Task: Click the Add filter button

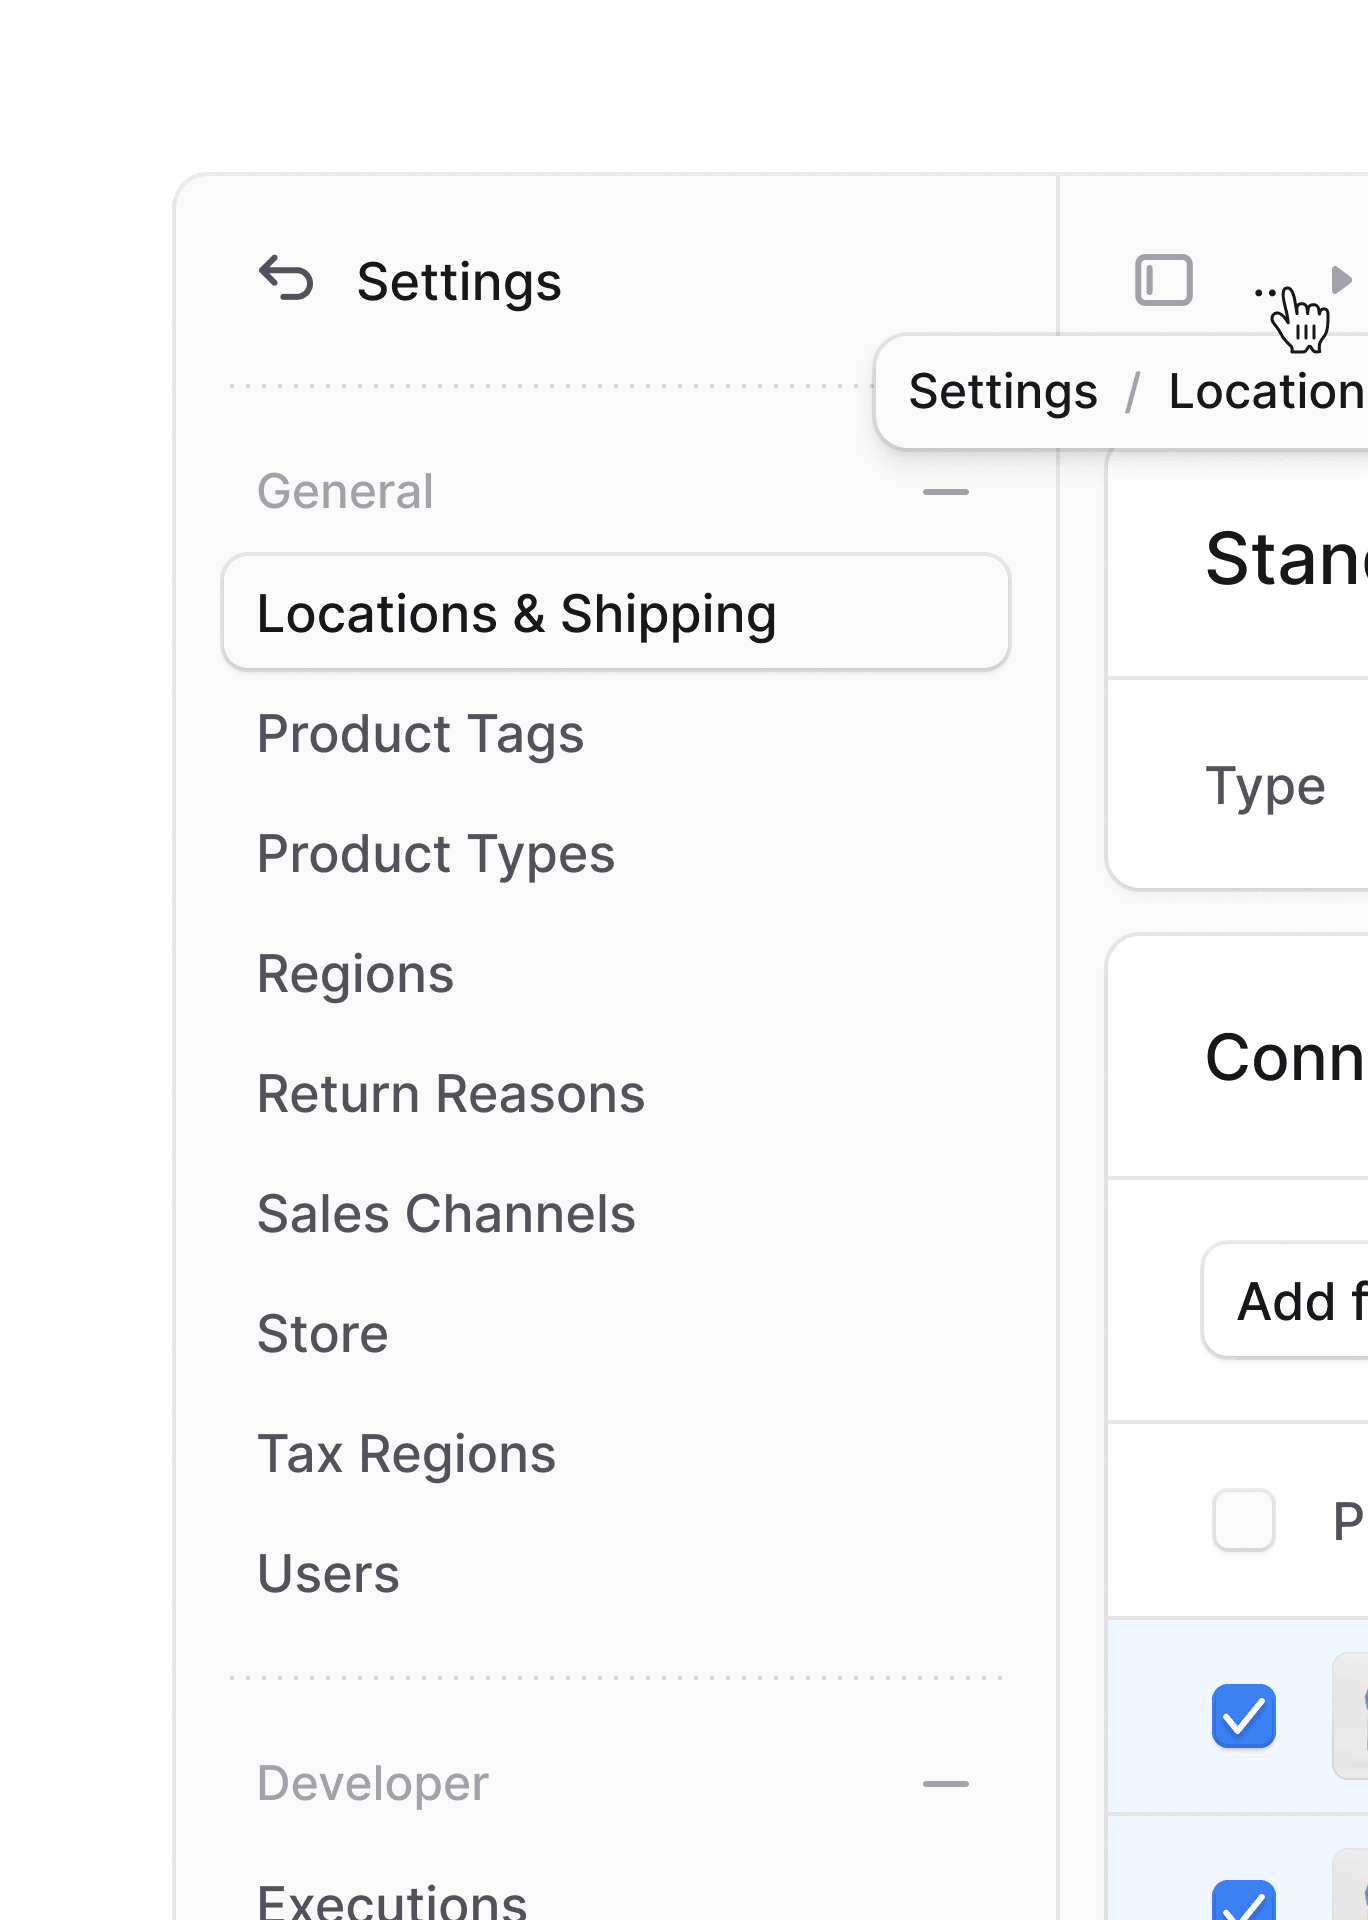Action: 1286,1301
